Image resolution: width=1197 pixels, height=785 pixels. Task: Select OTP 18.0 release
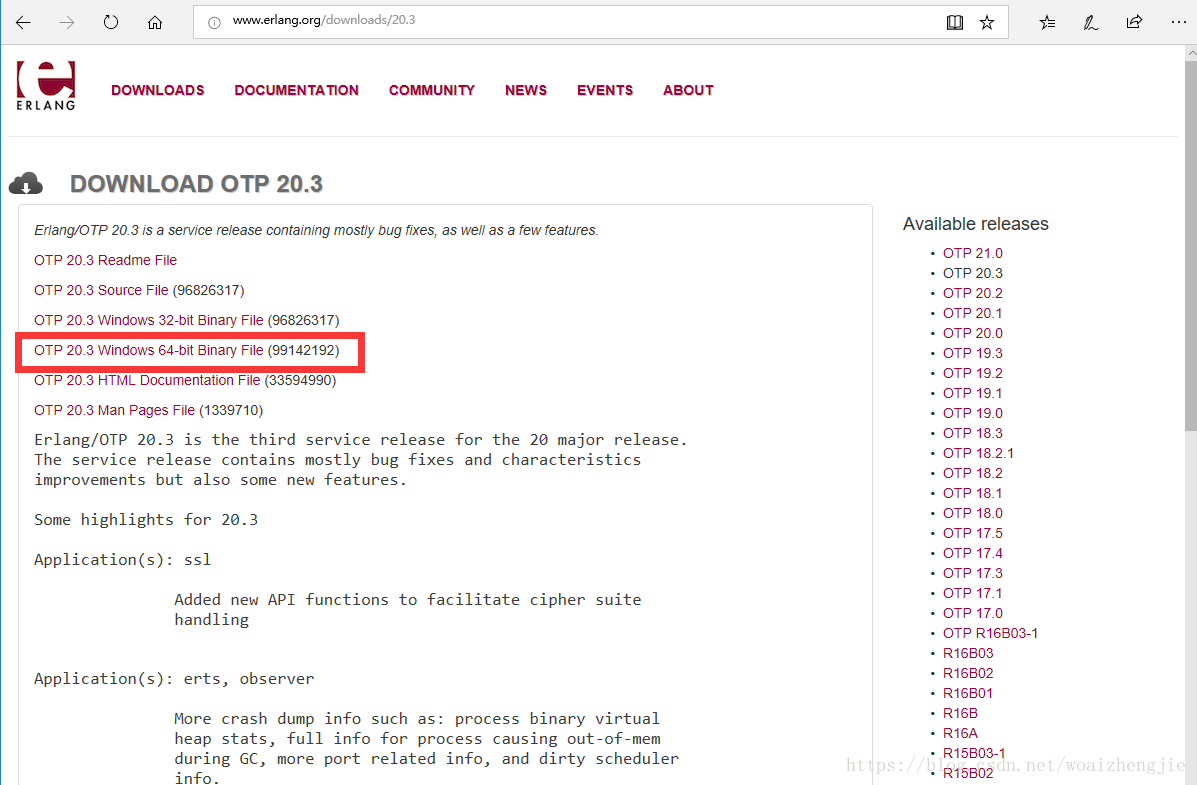pos(973,513)
